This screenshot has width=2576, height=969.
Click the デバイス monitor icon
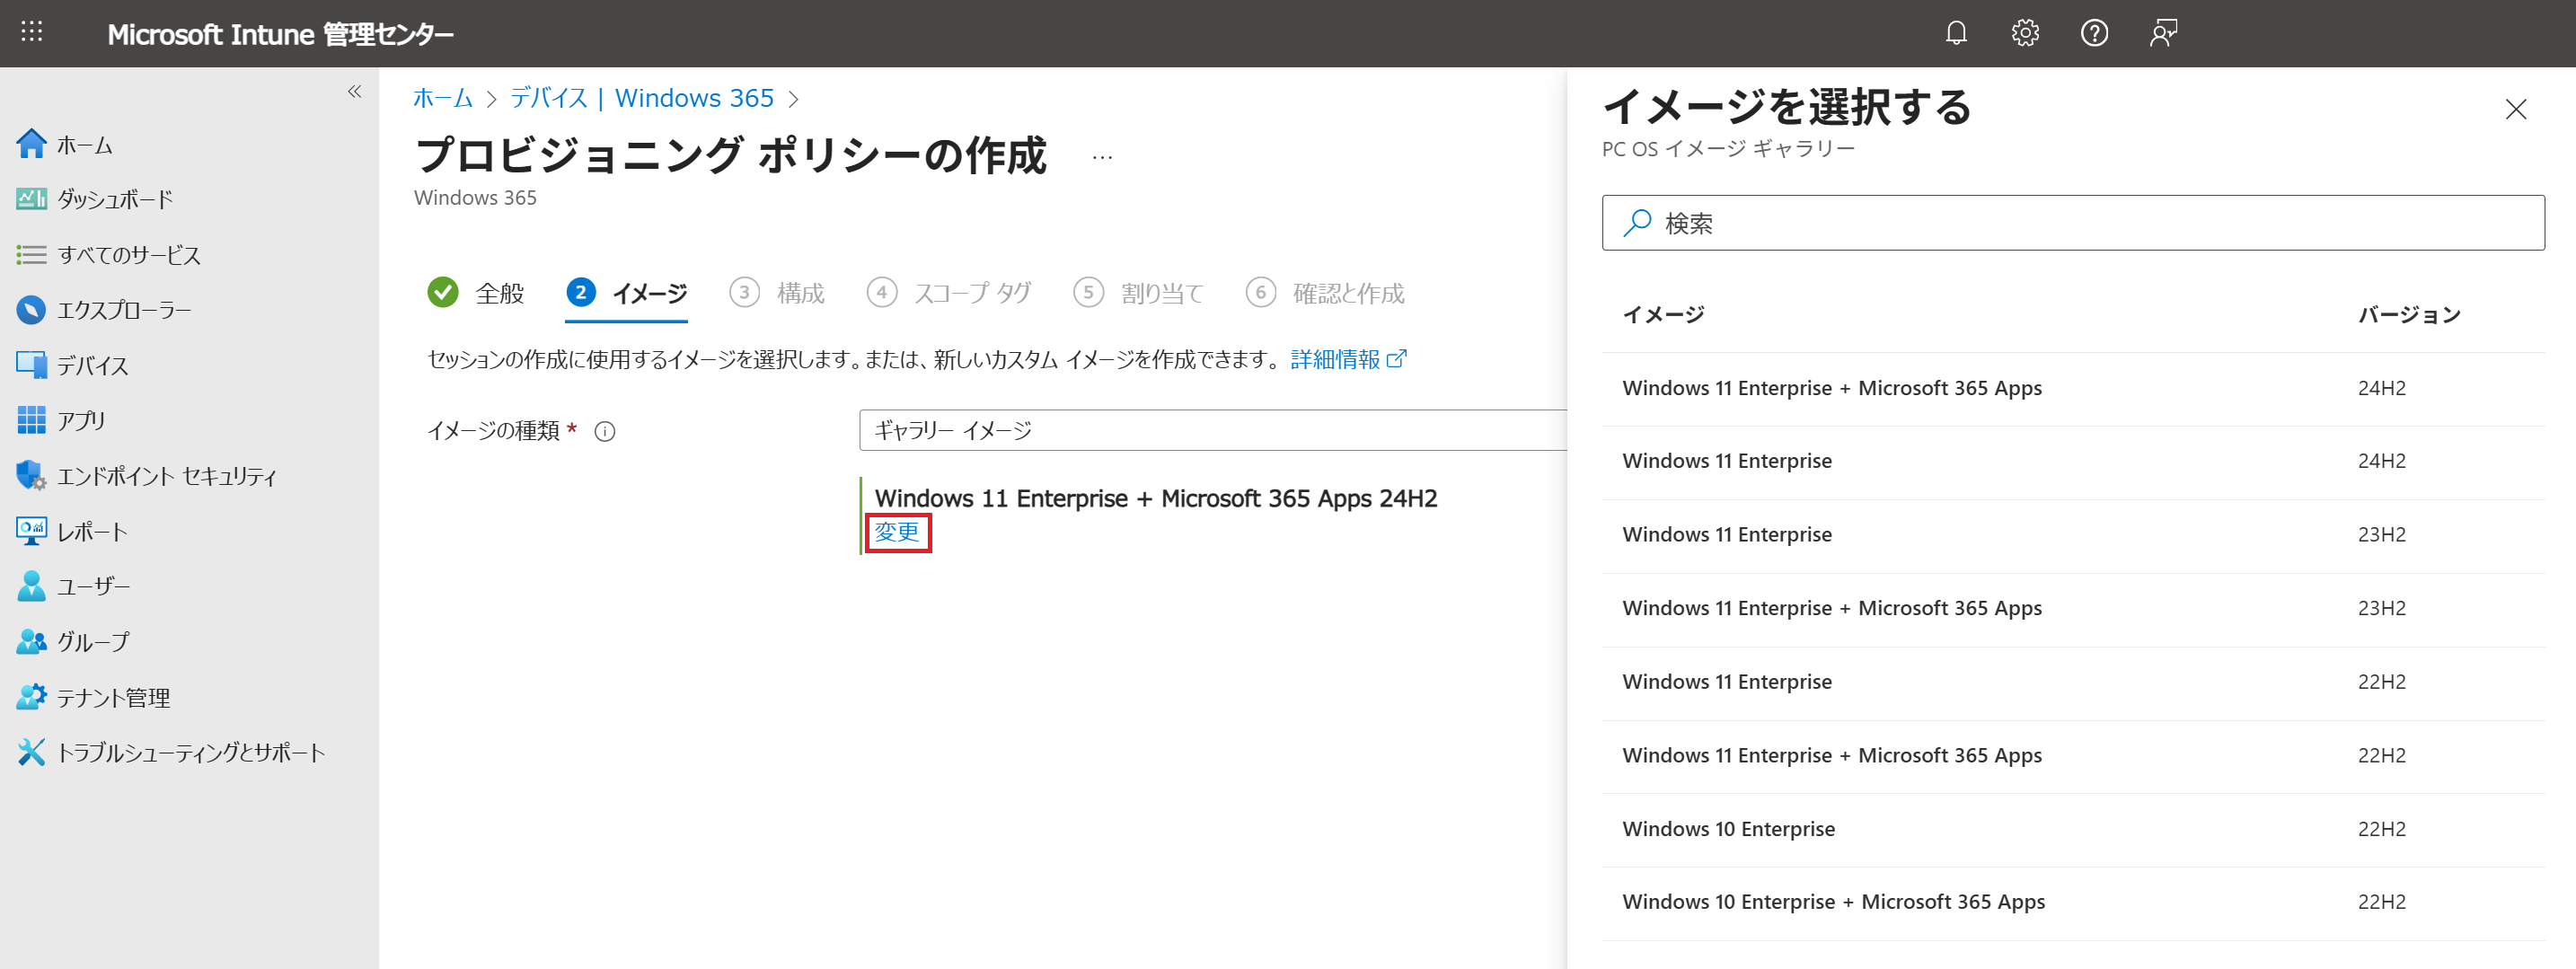(x=31, y=365)
